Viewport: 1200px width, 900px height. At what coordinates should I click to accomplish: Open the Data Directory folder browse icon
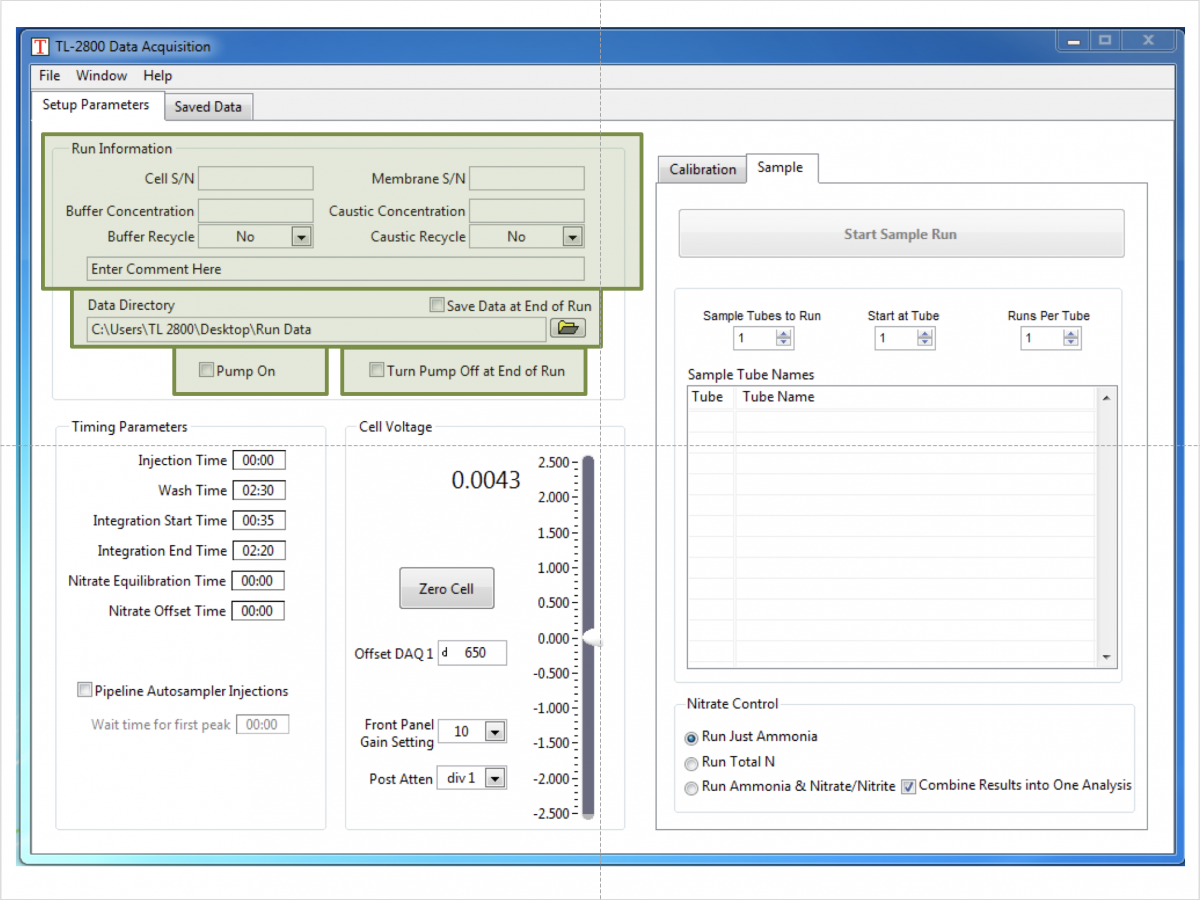click(568, 328)
